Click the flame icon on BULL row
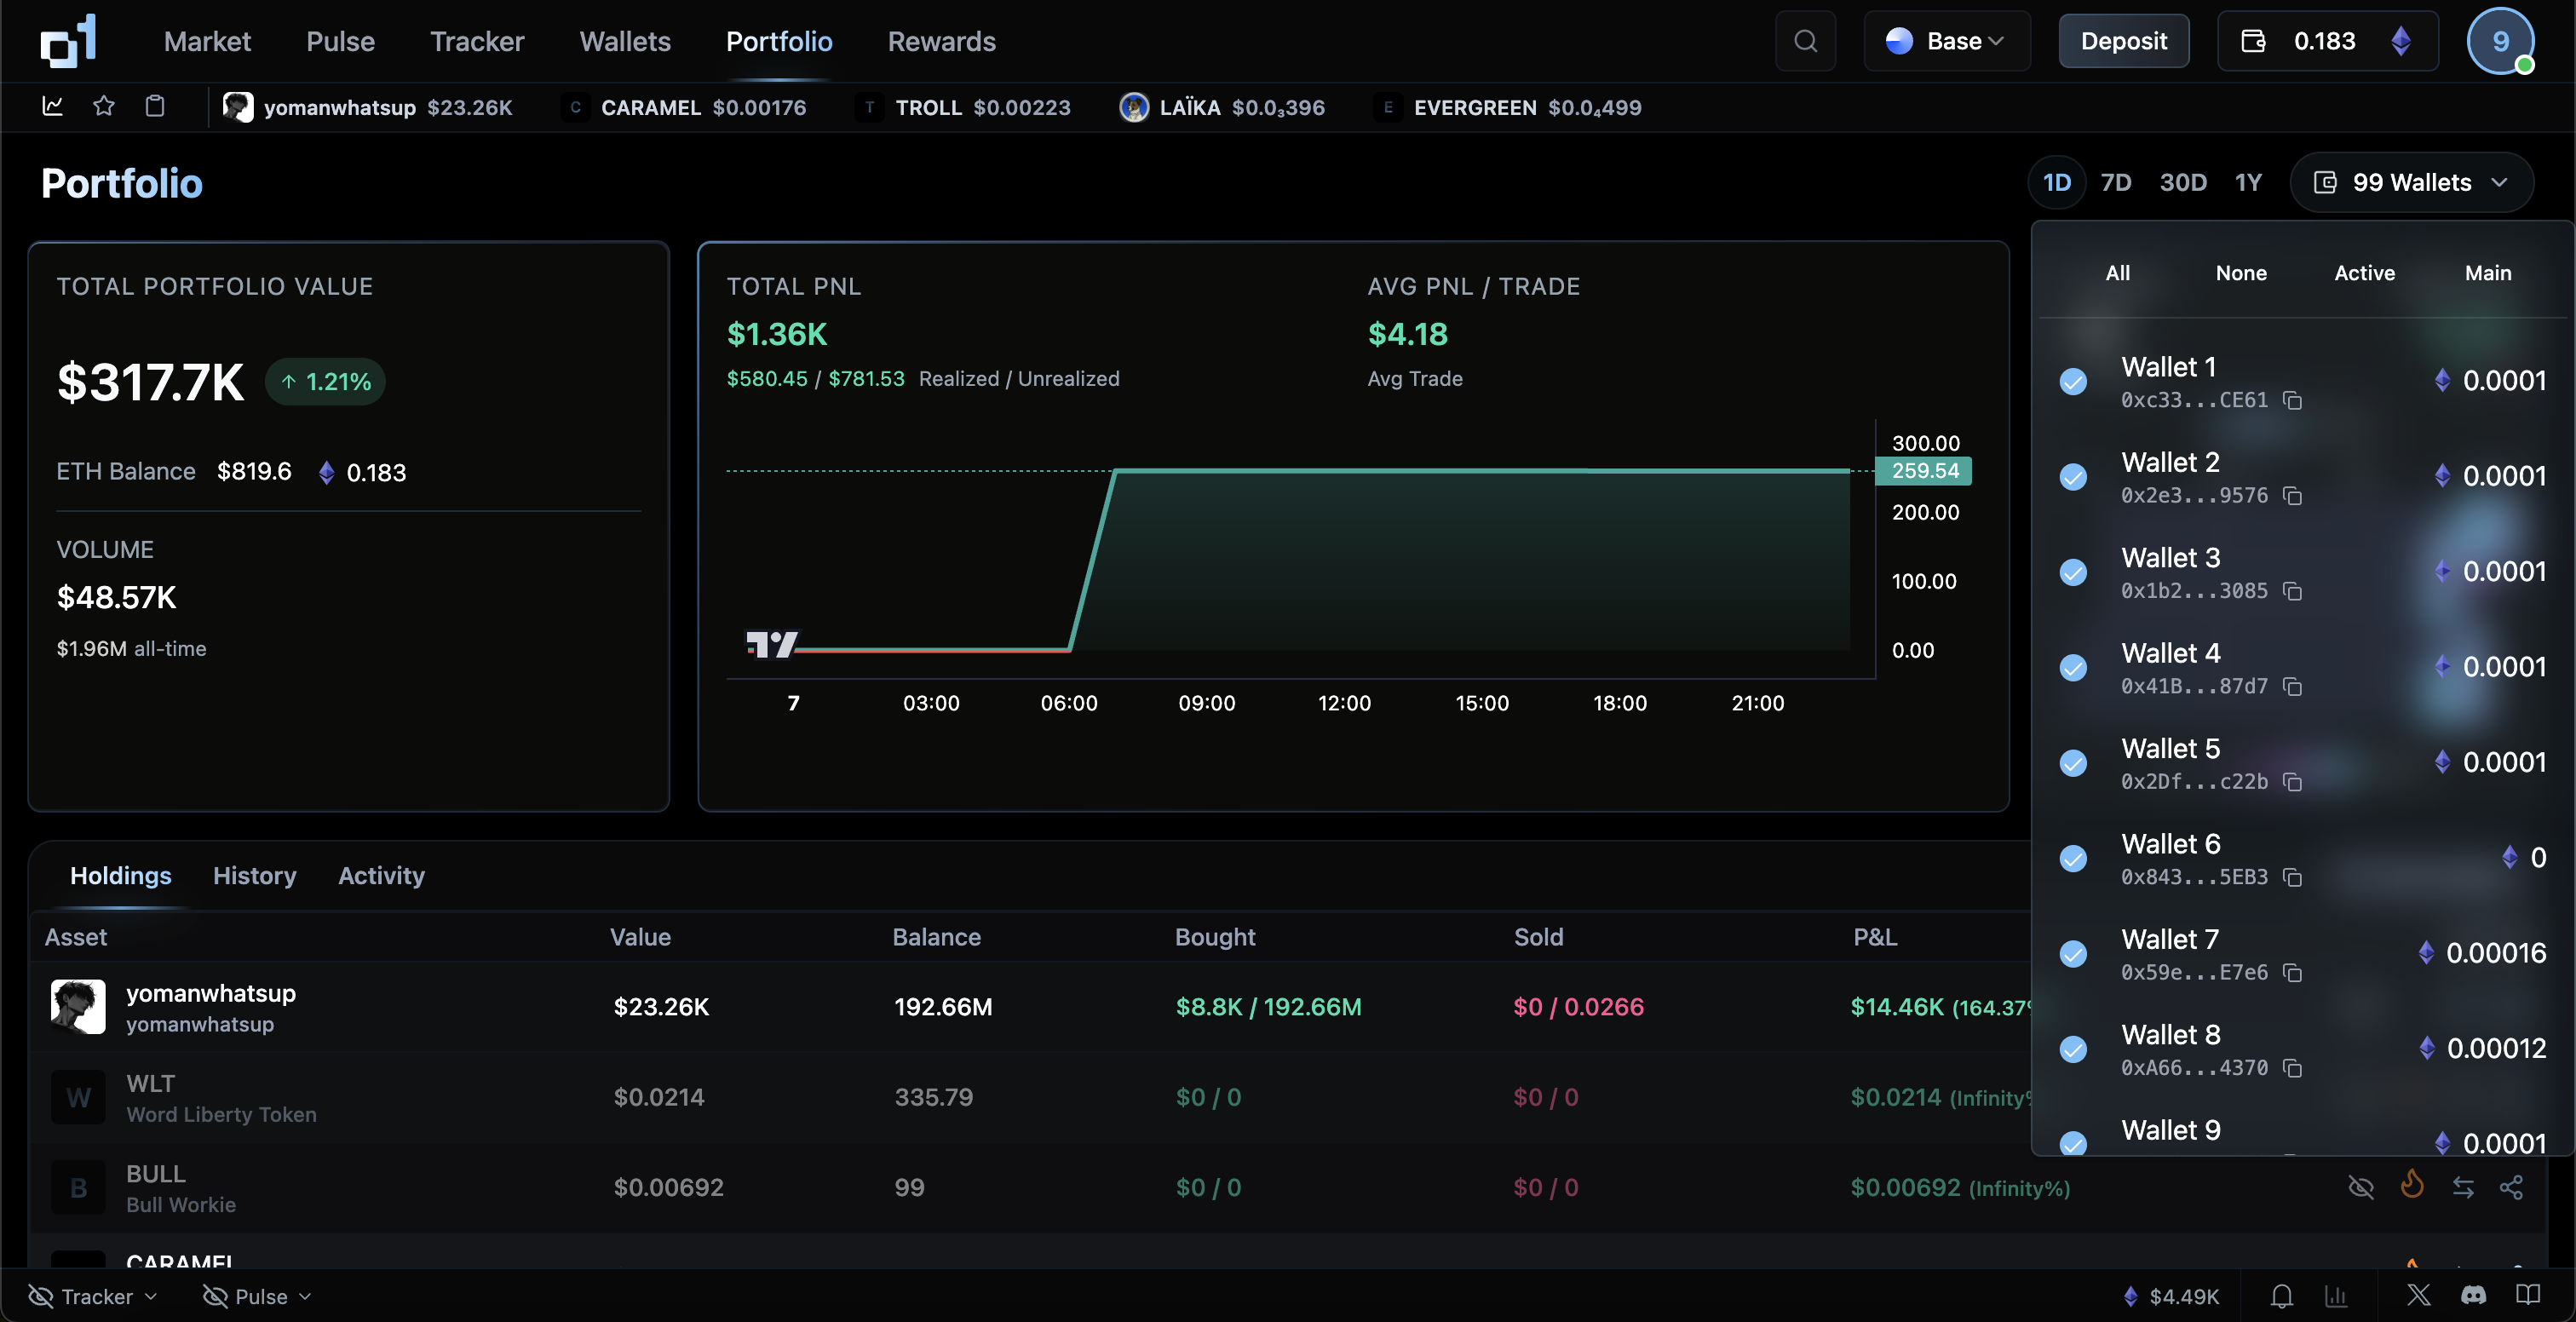 tap(2412, 1186)
